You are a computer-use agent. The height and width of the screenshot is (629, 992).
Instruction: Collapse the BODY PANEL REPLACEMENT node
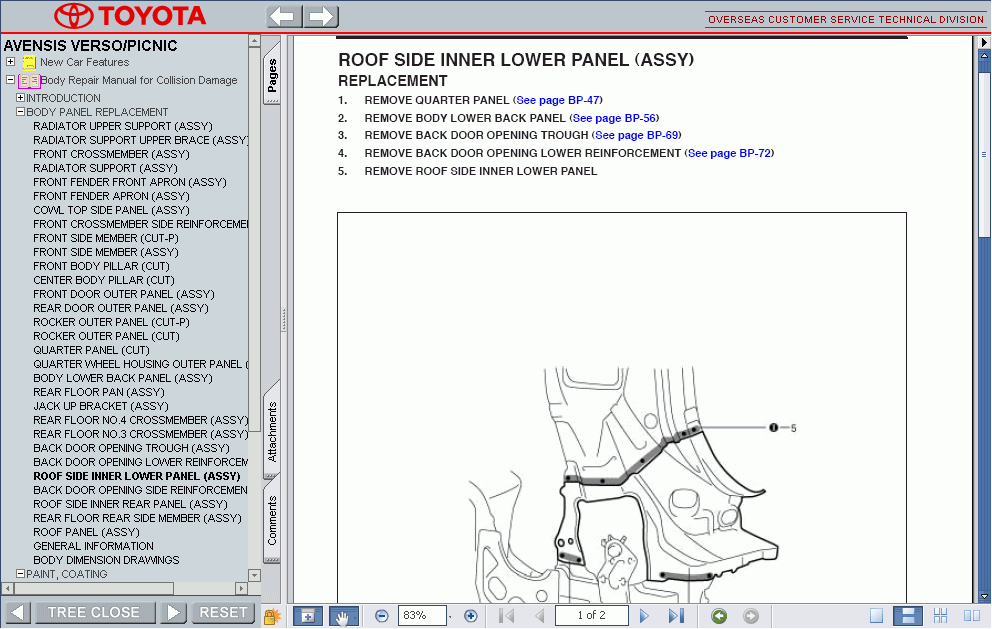click(20, 111)
